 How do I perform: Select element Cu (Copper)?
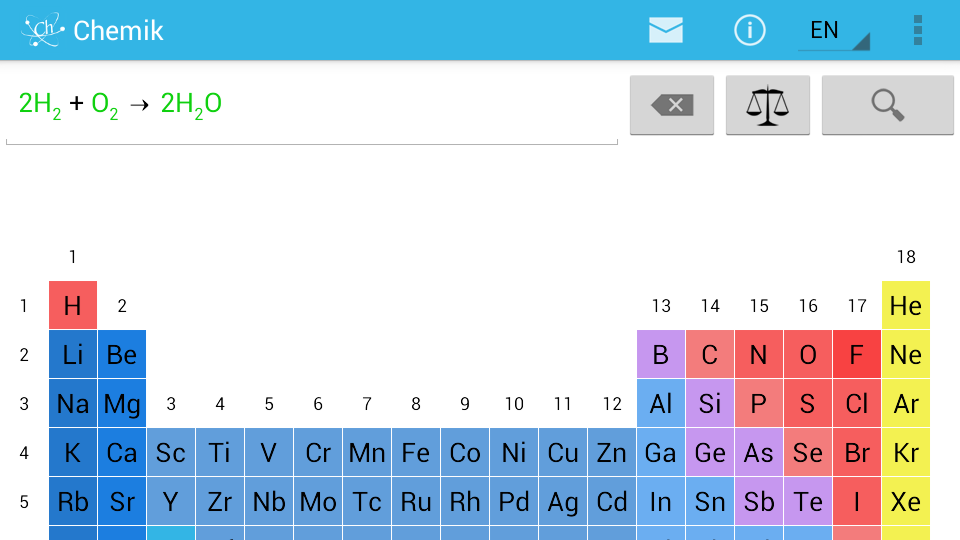click(x=563, y=452)
